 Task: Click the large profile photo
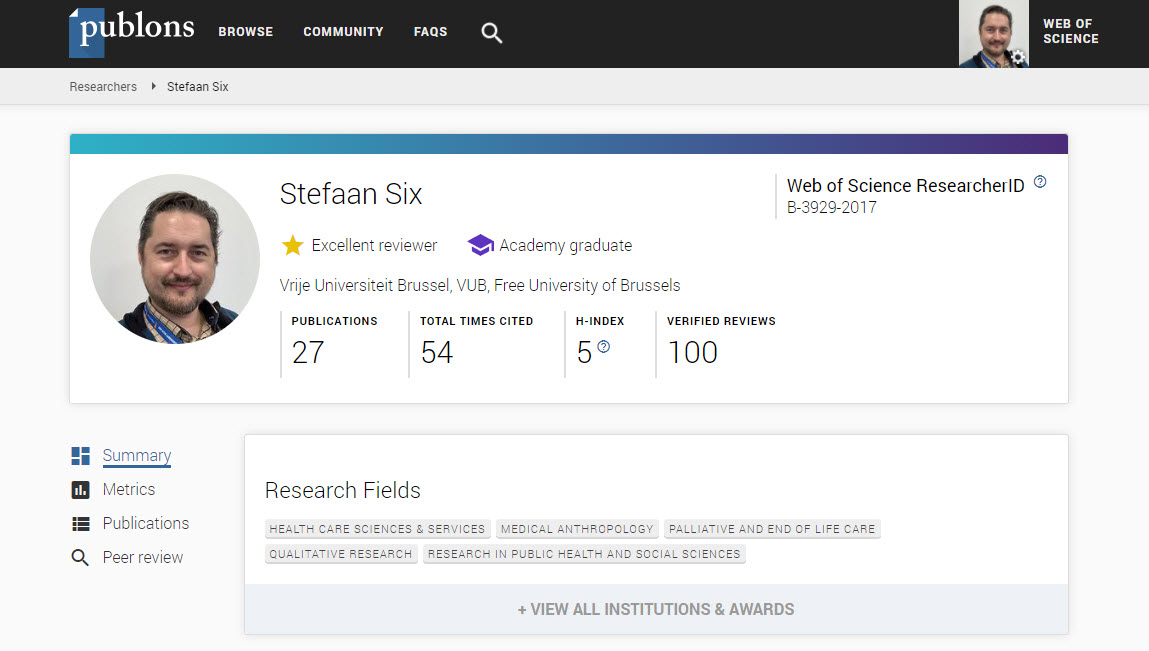pos(175,259)
